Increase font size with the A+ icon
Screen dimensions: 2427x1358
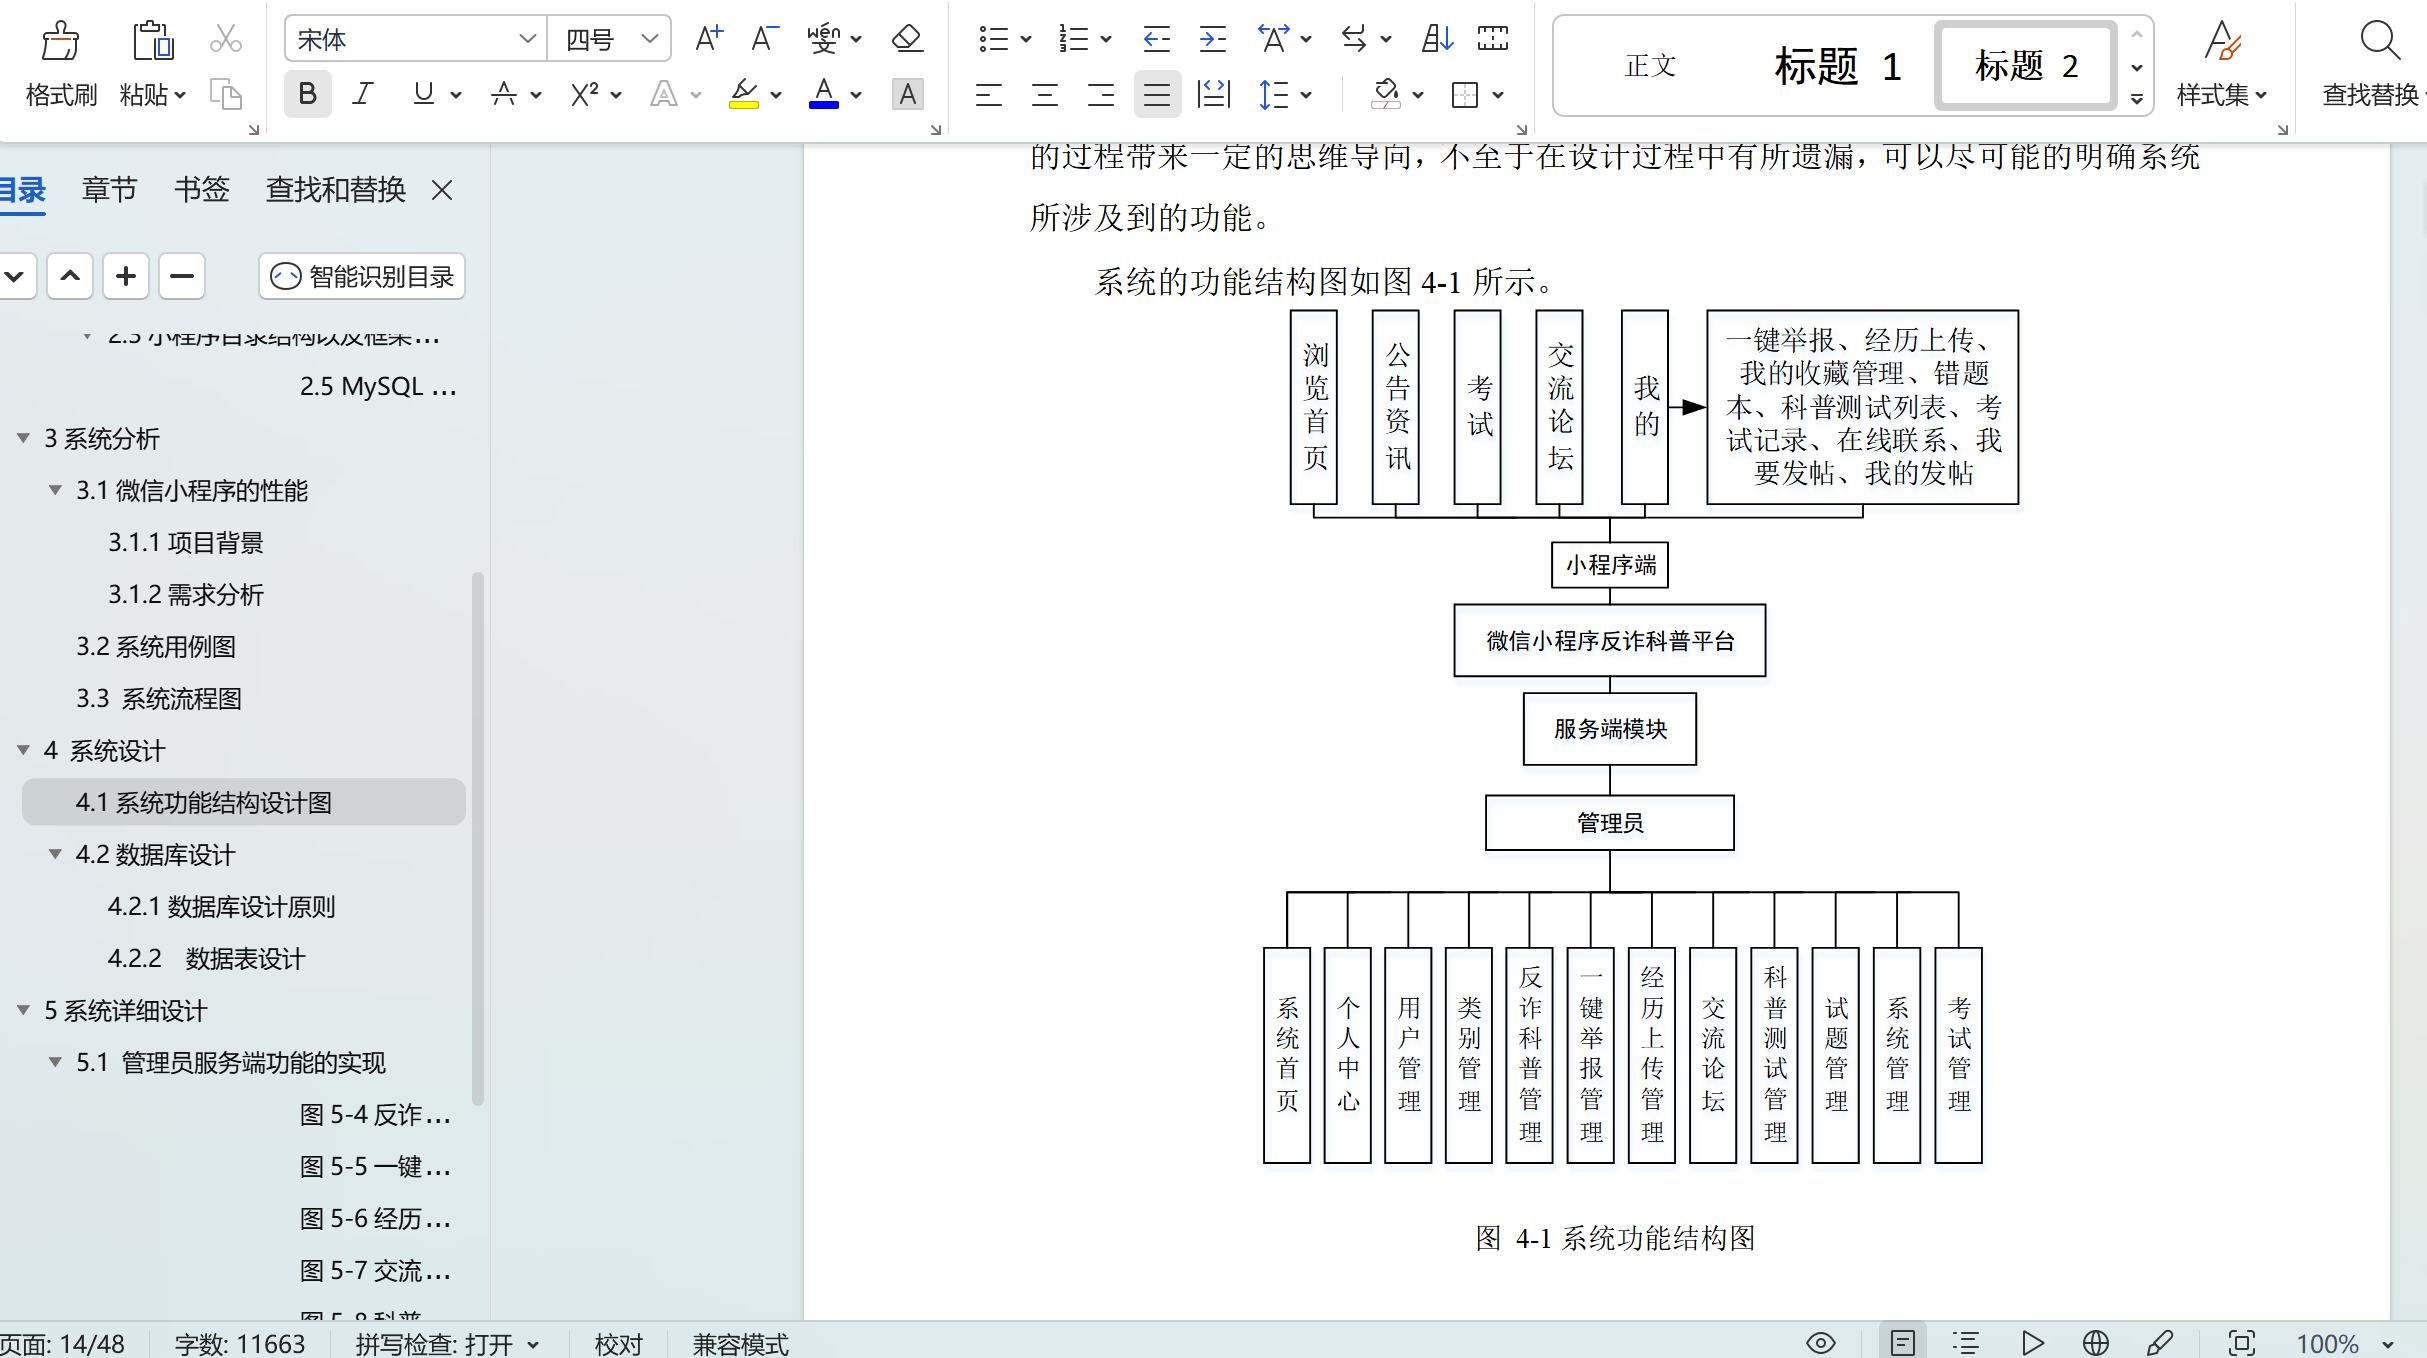click(x=708, y=38)
